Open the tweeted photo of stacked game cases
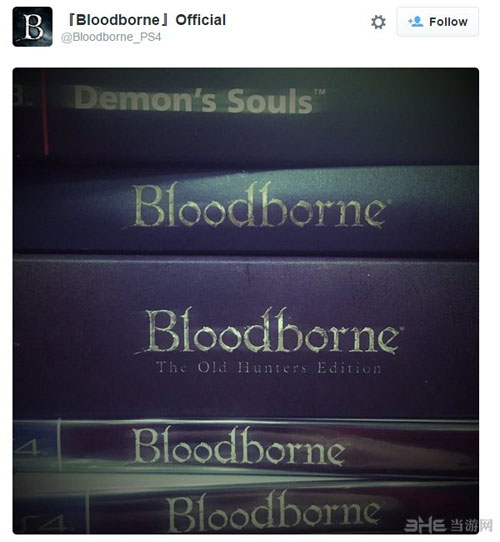500x542 pixels. pyautogui.click(x=246, y=301)
